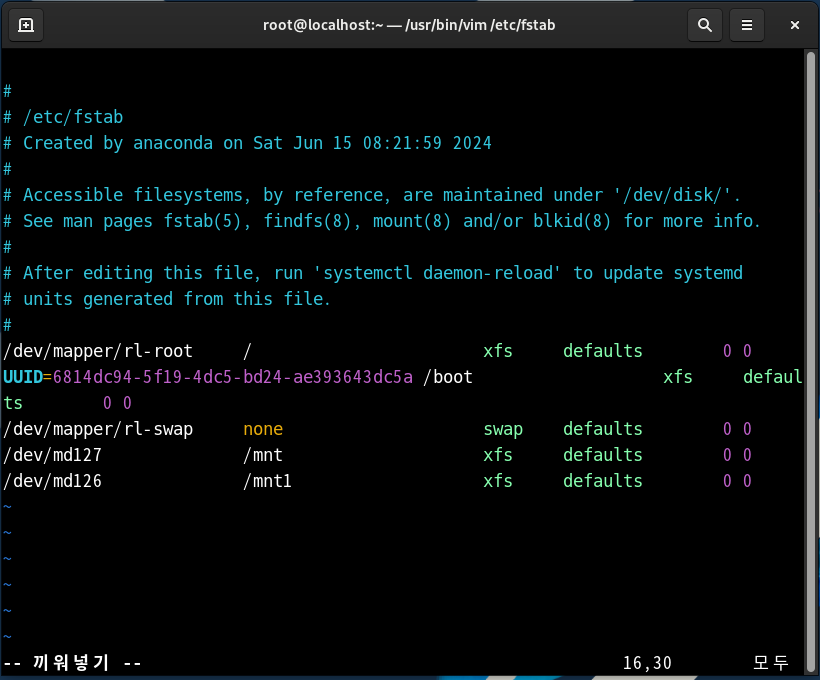The height and width of the screenshot is (680, 820).
Task: Click 'defaults' in the rl-root row
Action: pos(602,351)
